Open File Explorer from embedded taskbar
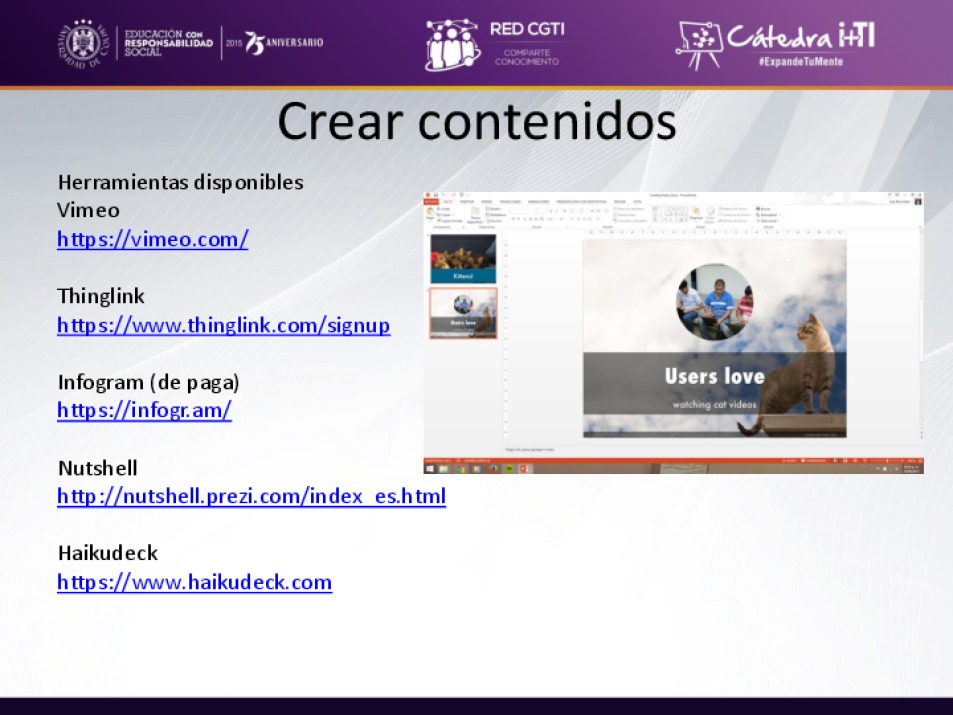This screenshot has height=715, width=953. (x=444, y=469)
